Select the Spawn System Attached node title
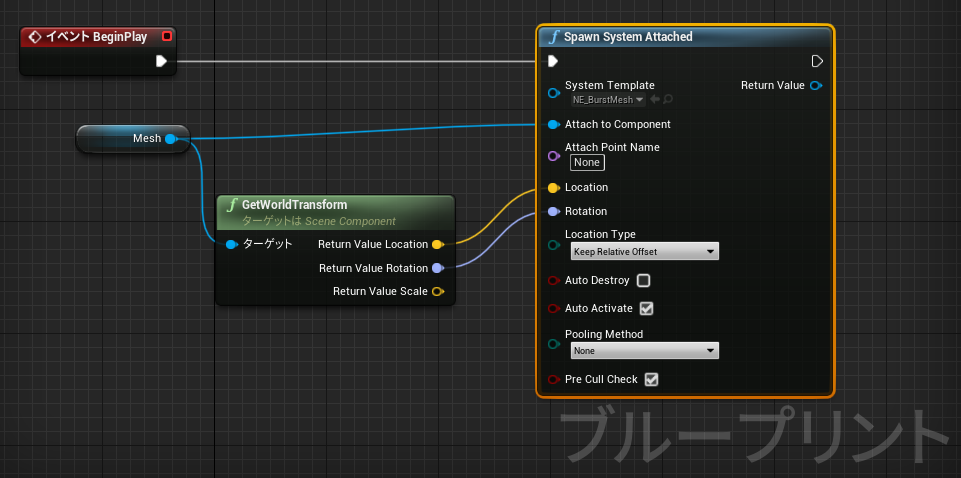961x478 pixels. 628,37
